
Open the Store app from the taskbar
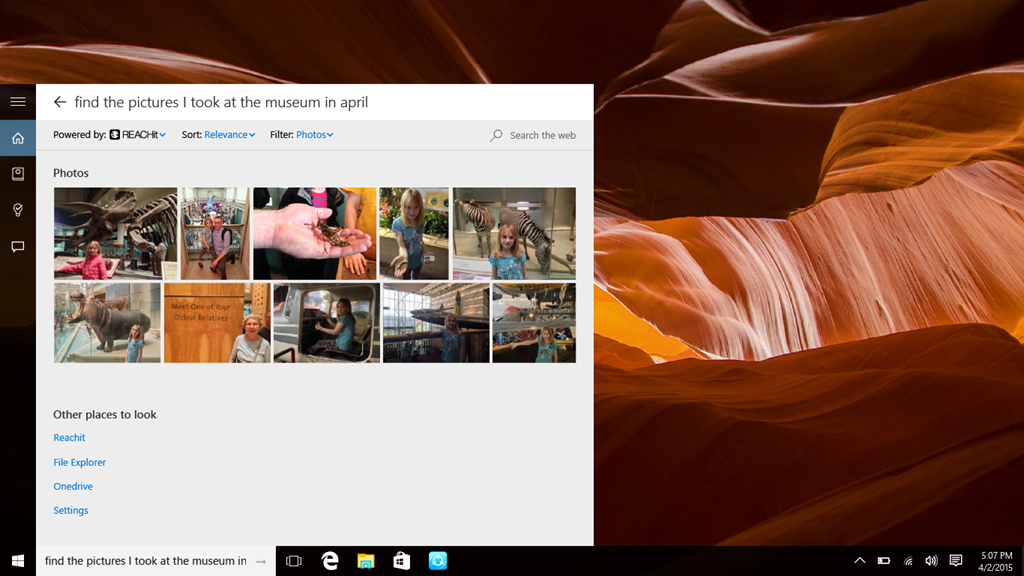point(401,561)
